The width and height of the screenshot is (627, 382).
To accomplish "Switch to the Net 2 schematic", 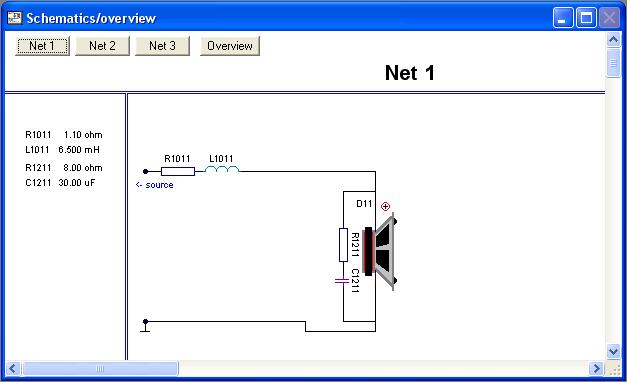I will click(x=102, y=46).
